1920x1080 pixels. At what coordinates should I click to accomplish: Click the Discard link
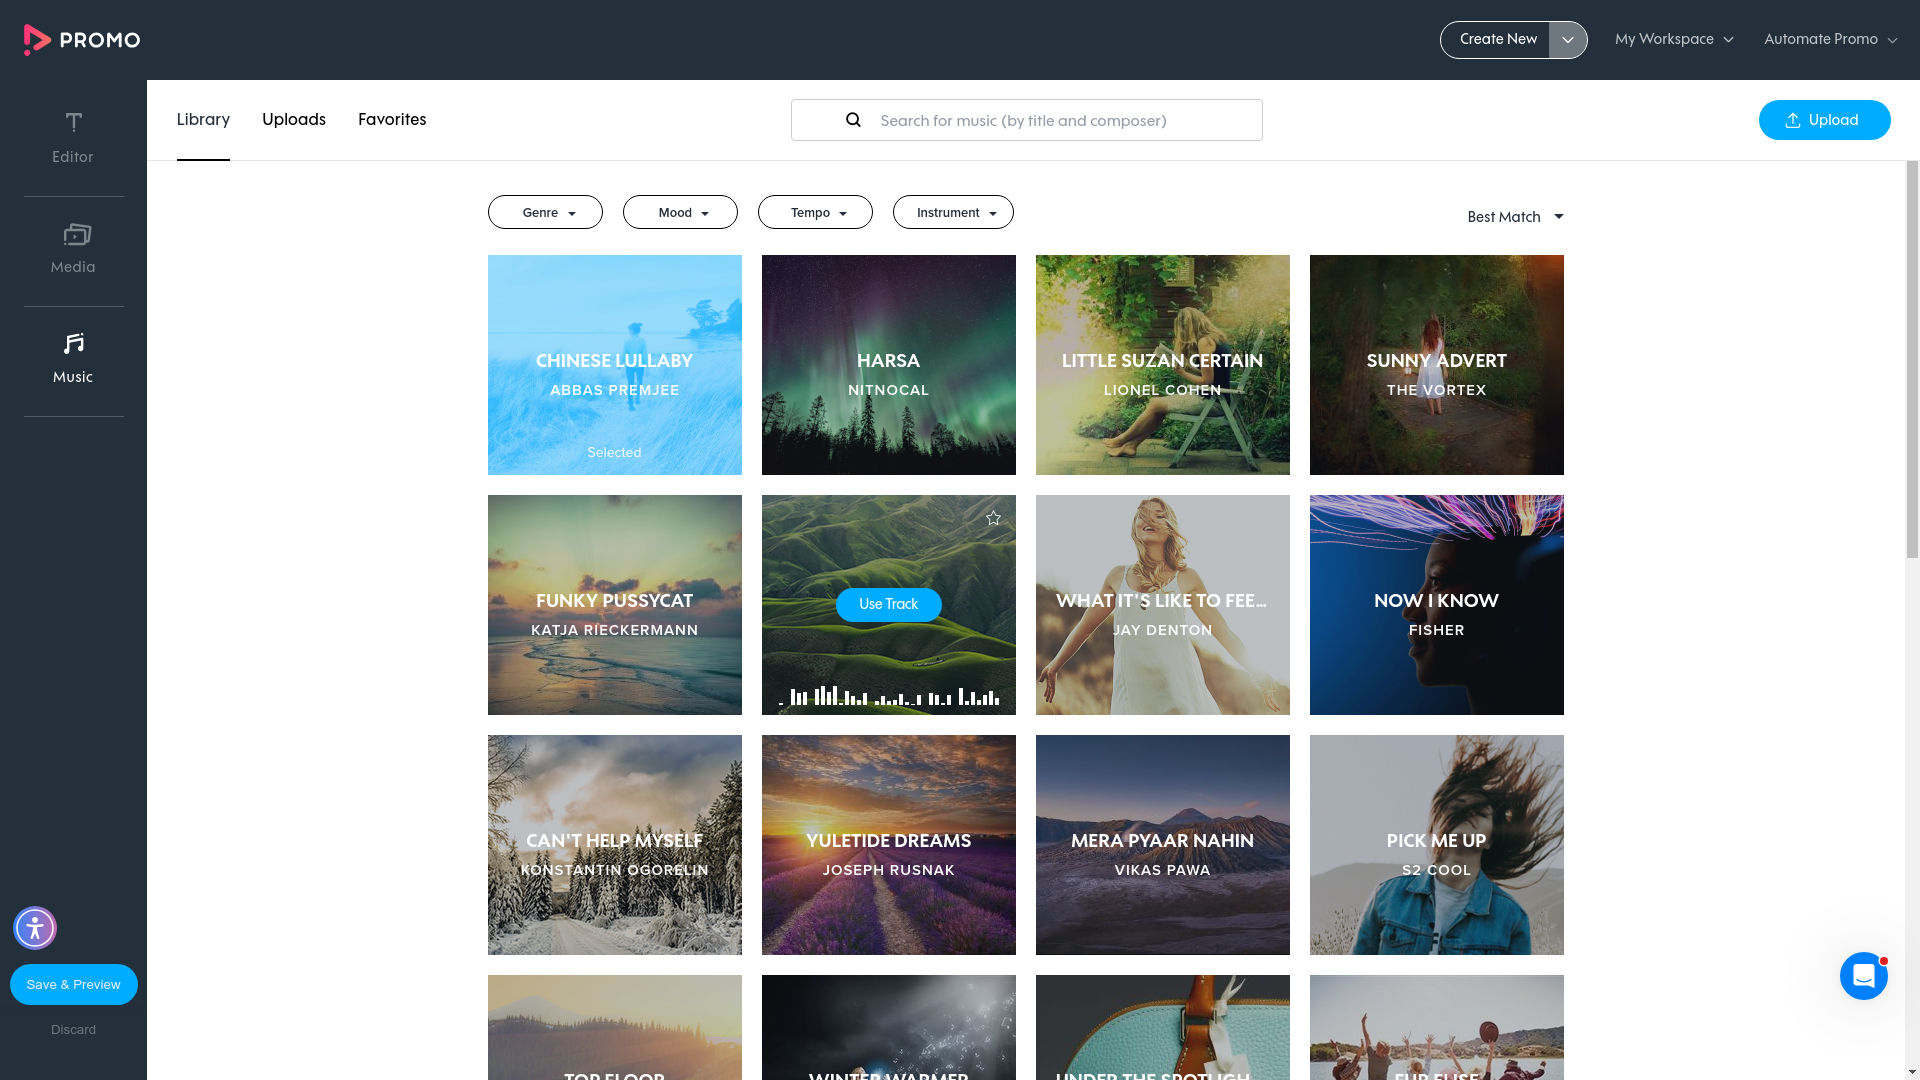click(74, 1030)
